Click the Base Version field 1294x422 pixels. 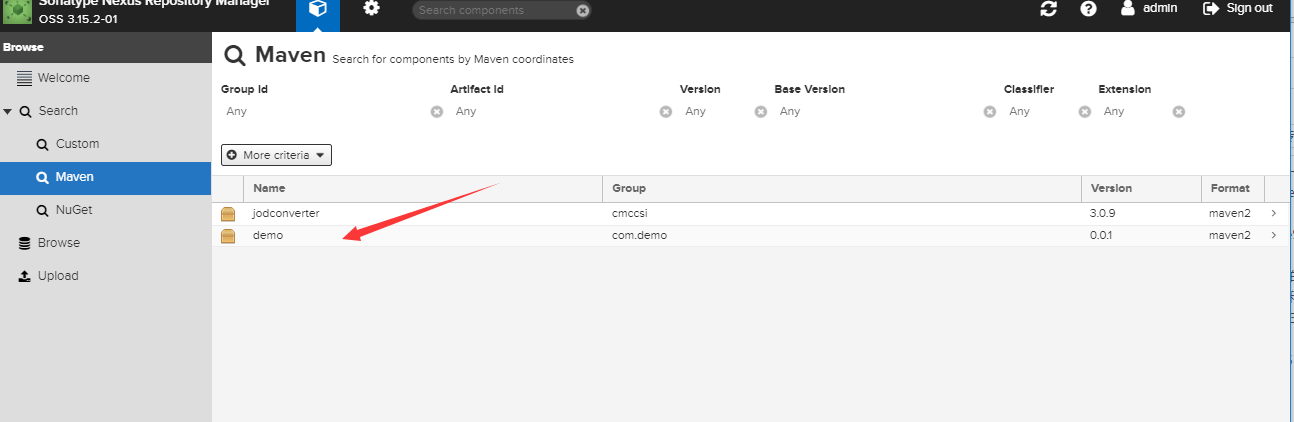pos(879,112)
